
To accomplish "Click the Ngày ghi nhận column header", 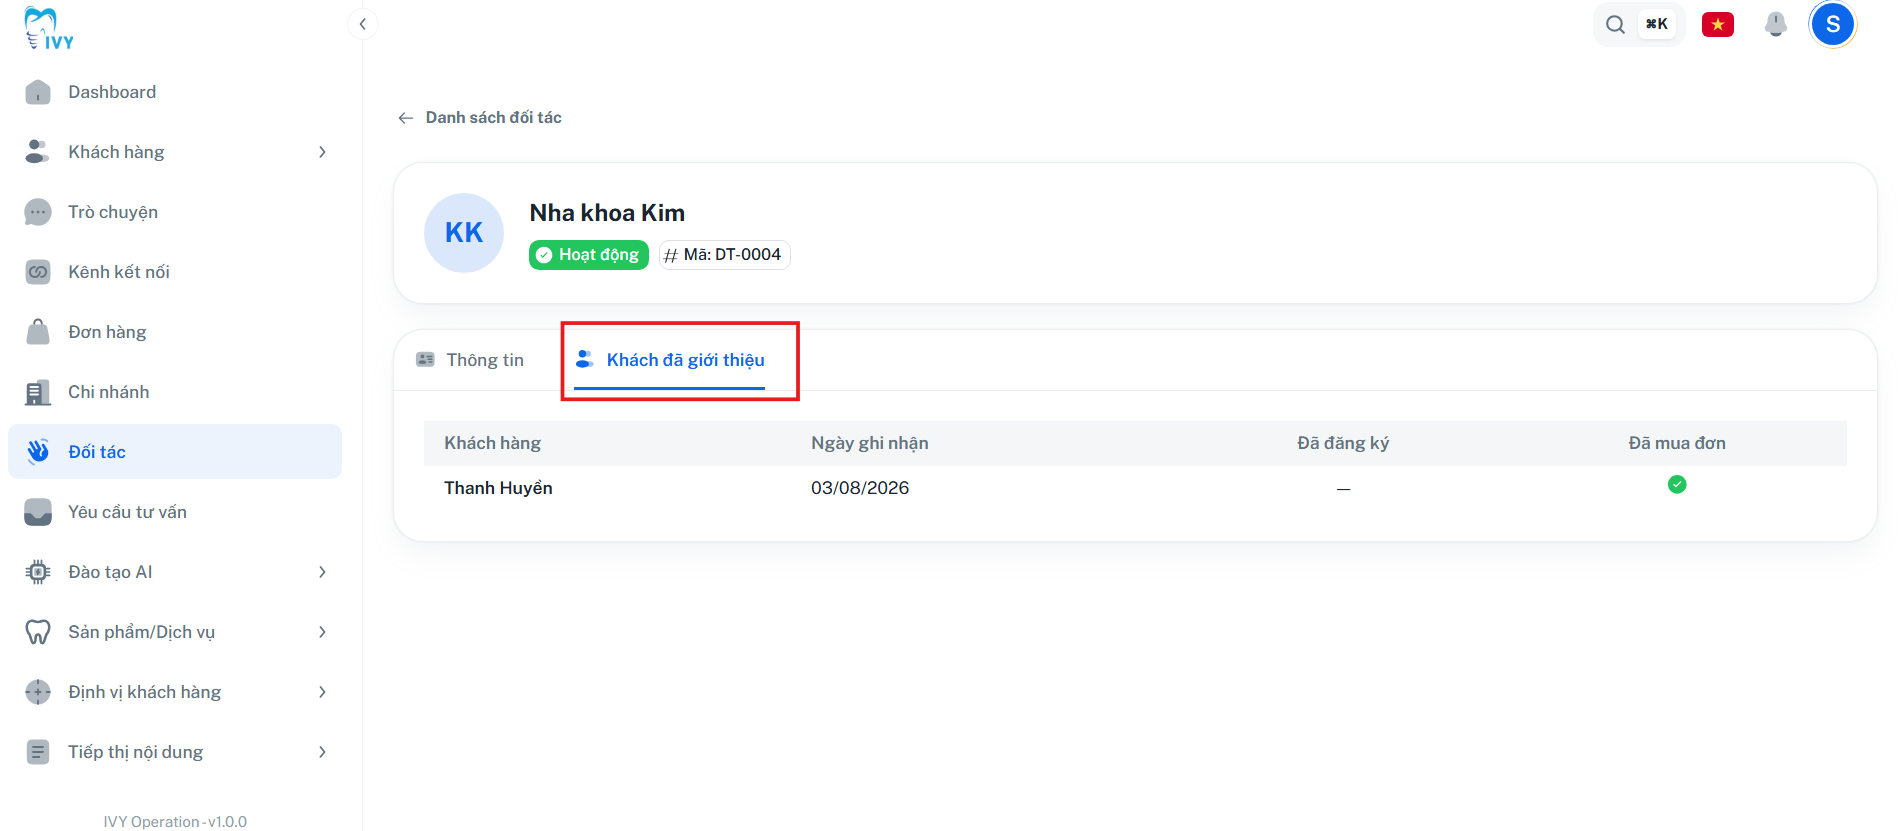I will [870, 443].
